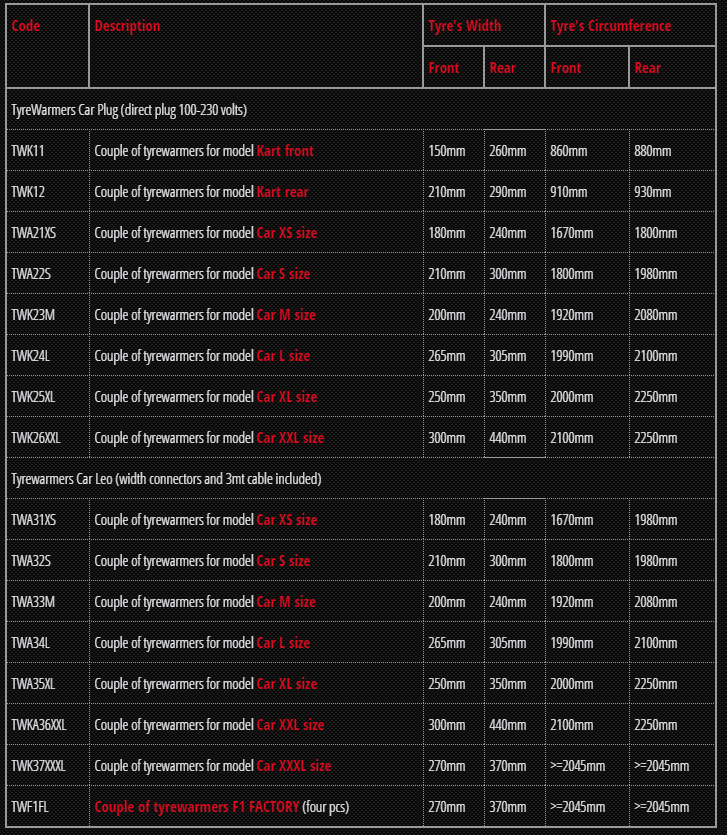Click the "Tyre's Circumference" header

pos(611,26)
